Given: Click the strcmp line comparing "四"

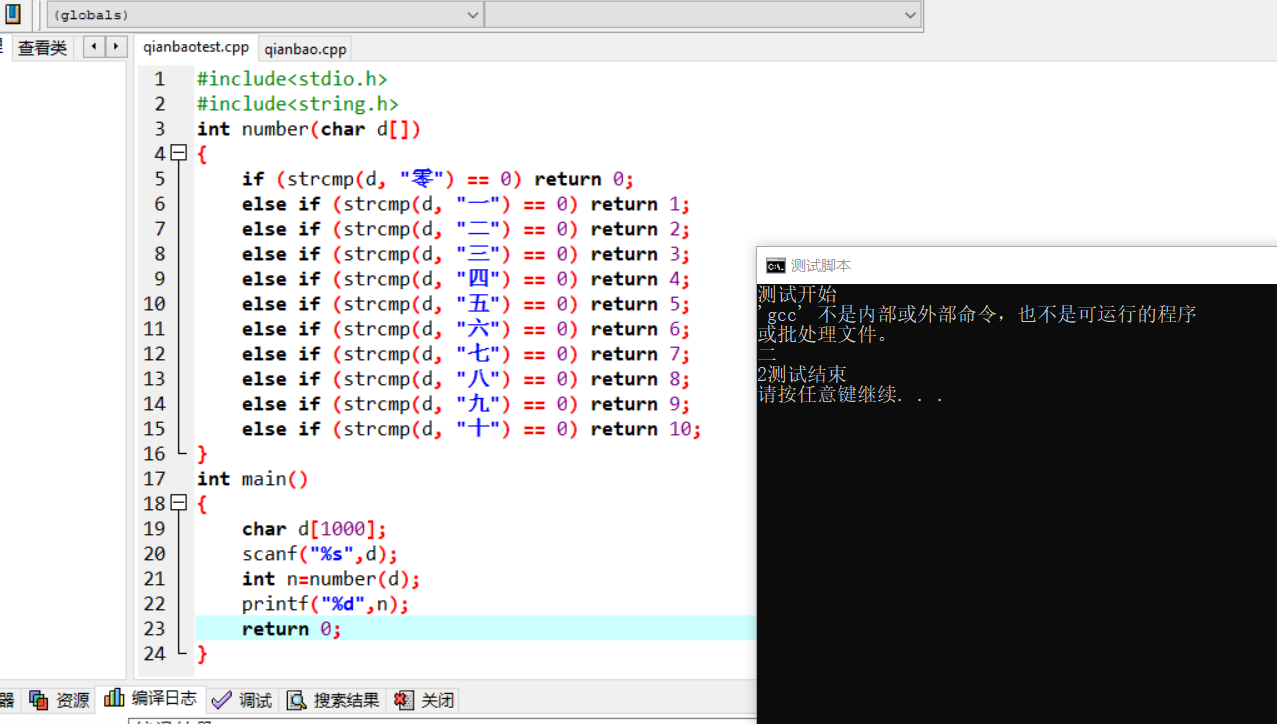Looking at the screenshot, I should [466, 279].
